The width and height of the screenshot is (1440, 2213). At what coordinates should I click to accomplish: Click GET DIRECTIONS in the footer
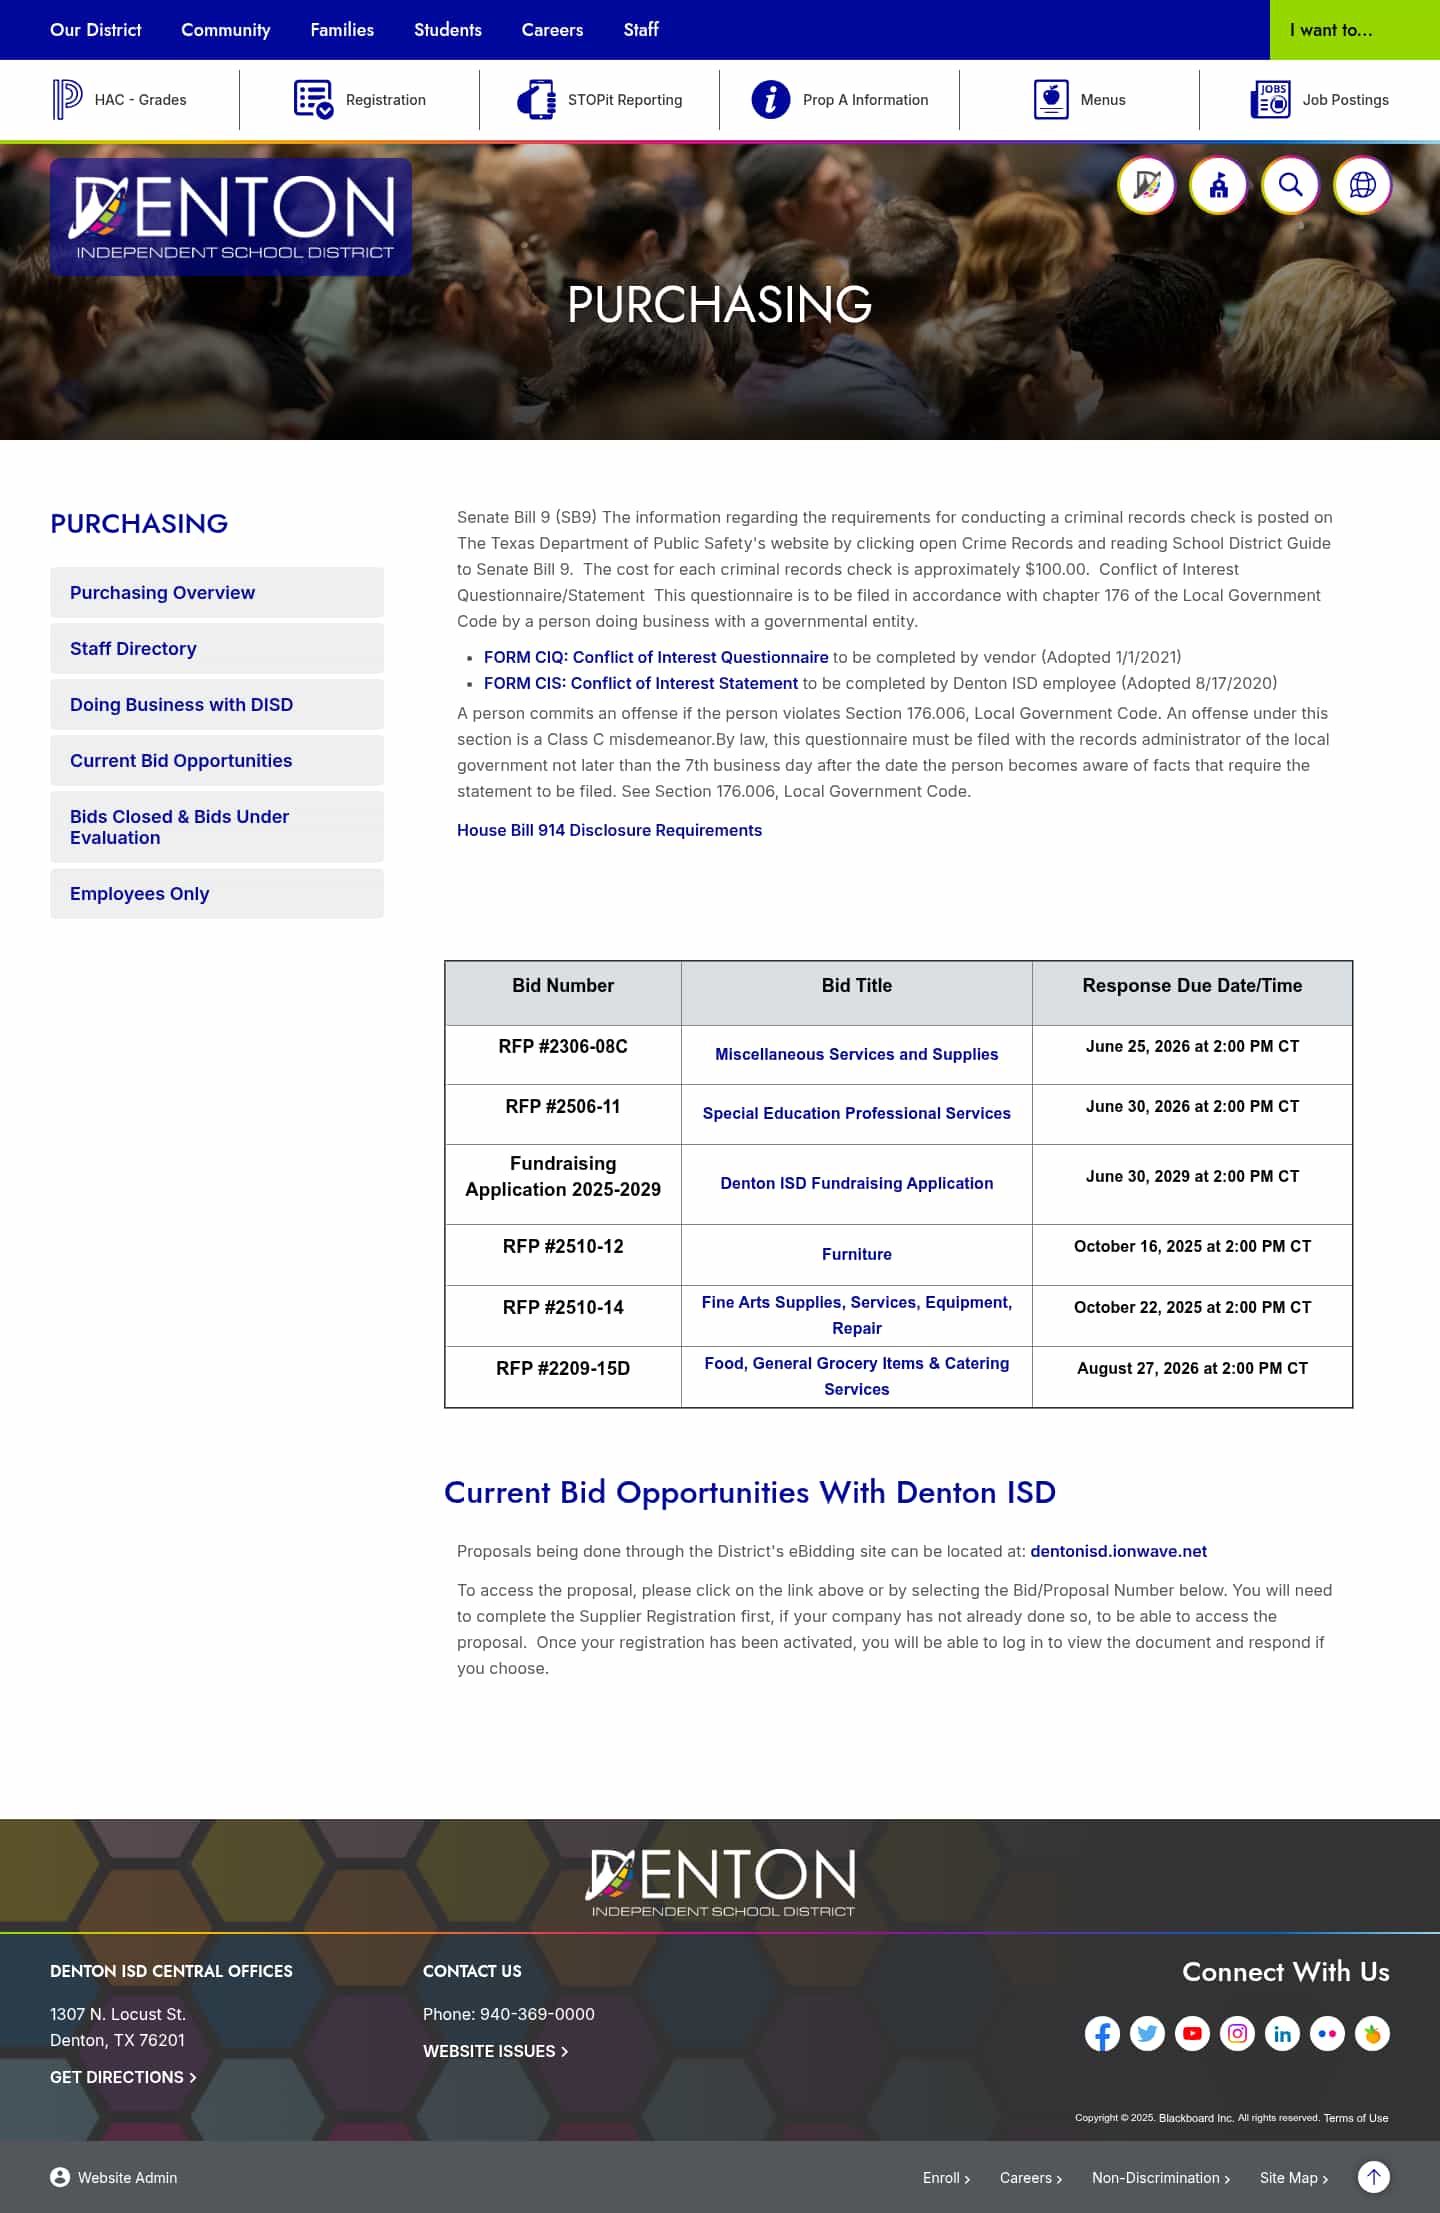[x=123, y=2077]
